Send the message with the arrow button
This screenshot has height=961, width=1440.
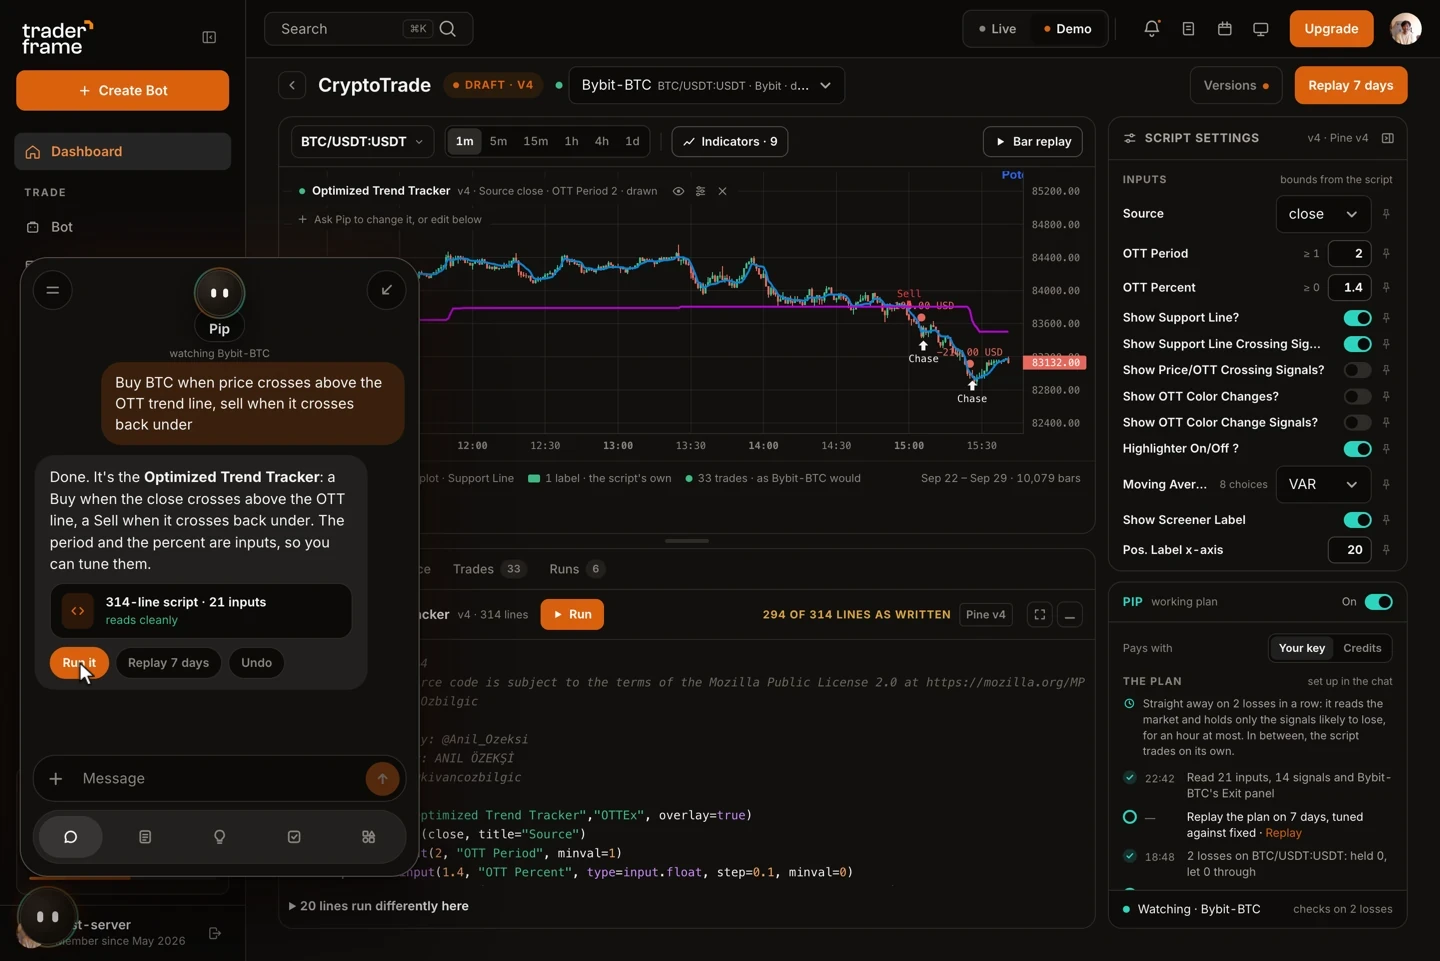click(x=382, y=778)
